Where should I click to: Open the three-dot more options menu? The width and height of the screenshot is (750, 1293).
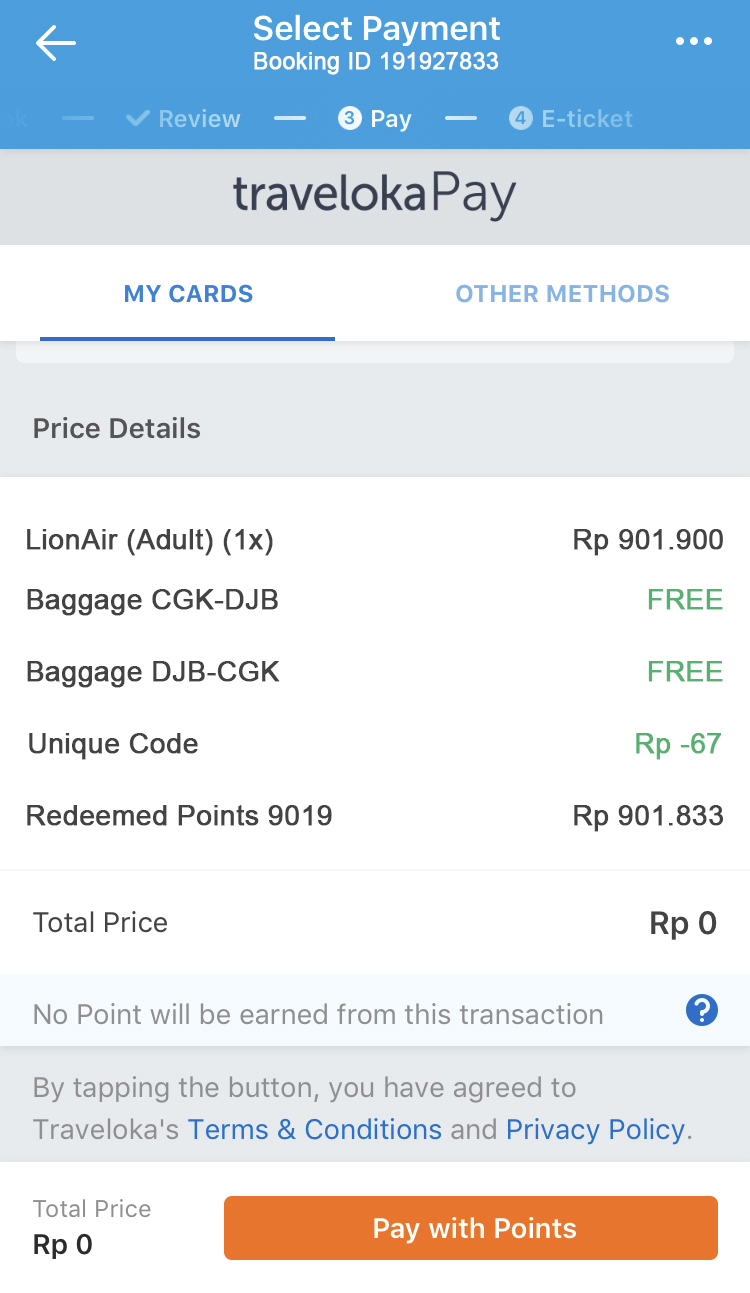click(x=693, y=42)
